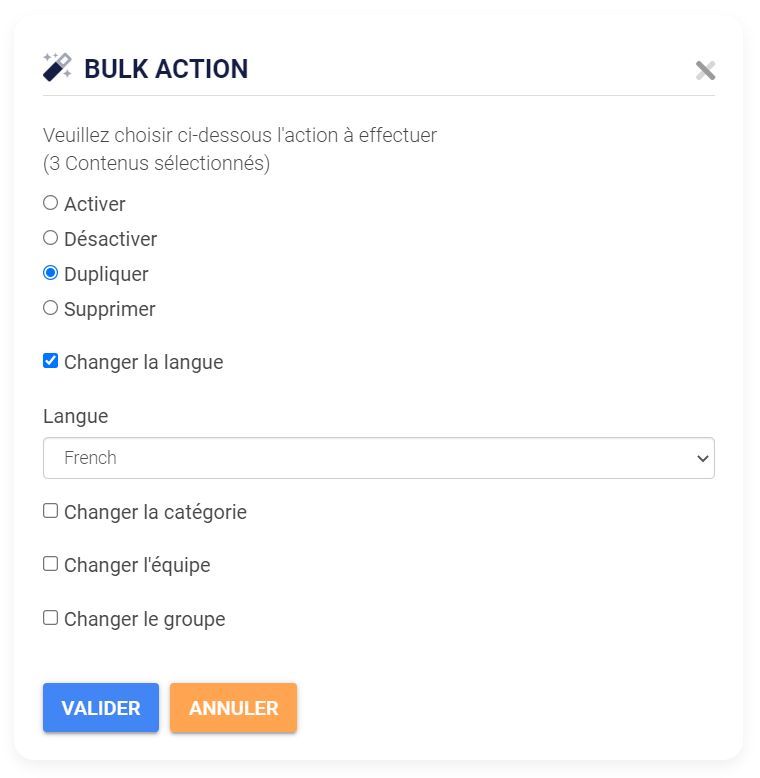Viewport: 760px width, 778px height.
Task: Click the BULK ACTION title heading
Action: click(166, 68)
